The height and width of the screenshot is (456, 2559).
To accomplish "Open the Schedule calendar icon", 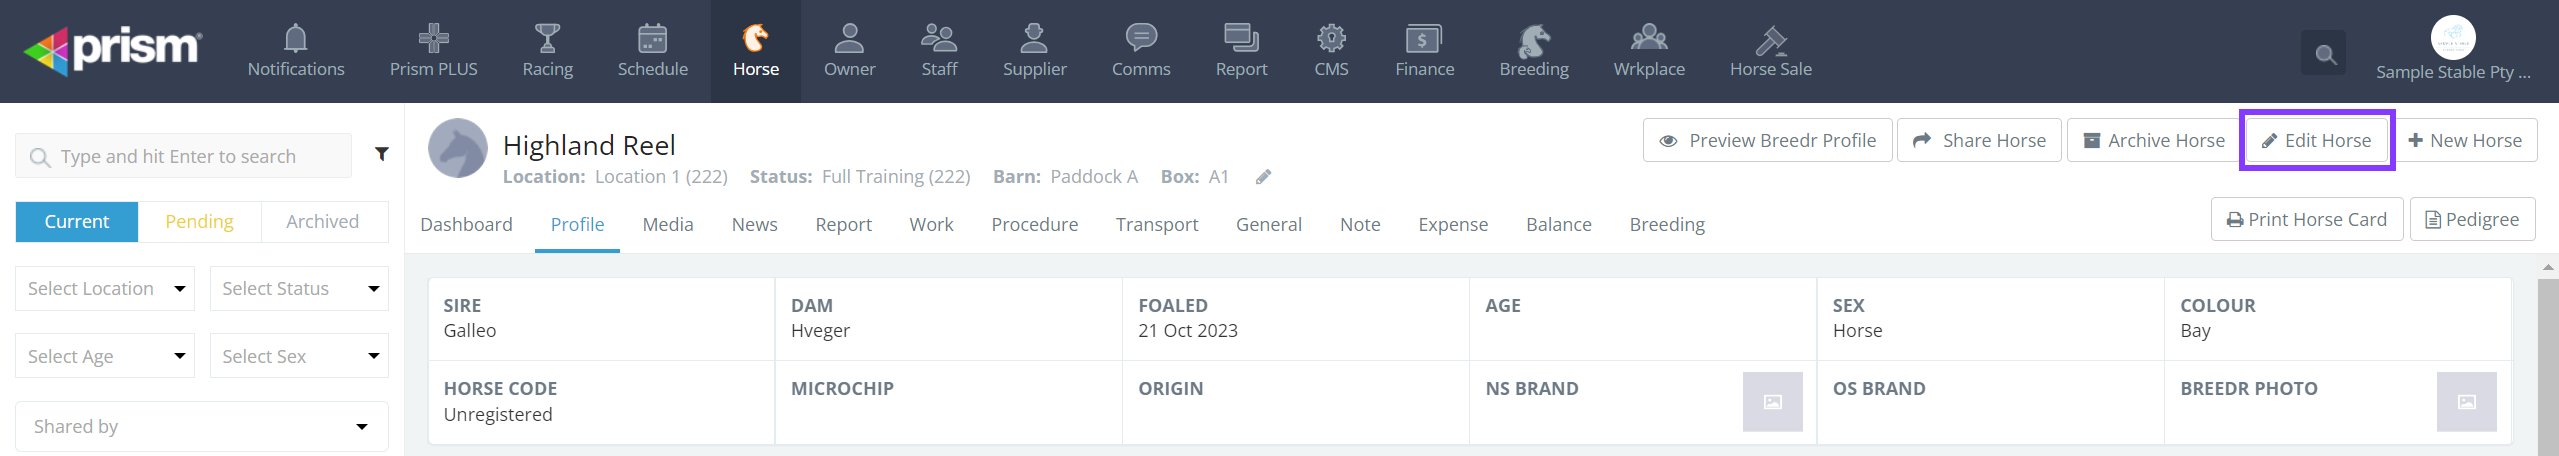I will (x=652, y=40).
